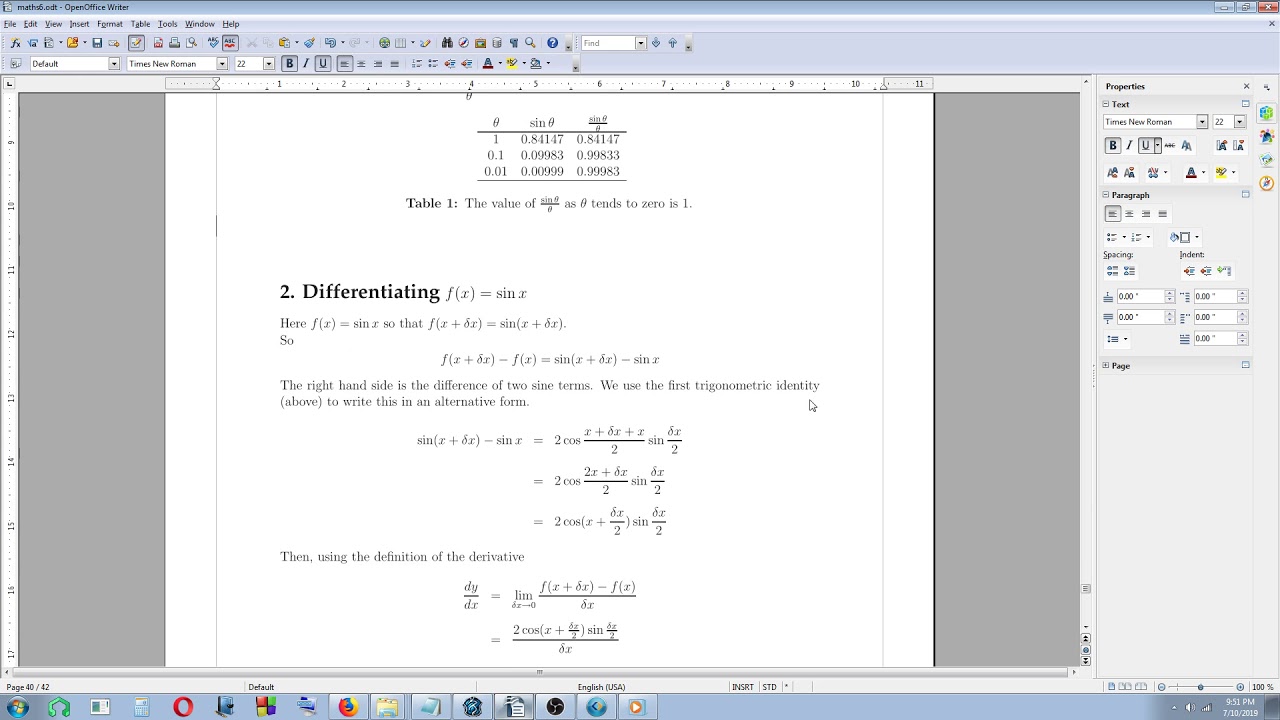This screenshot has height=720, width=1280.
Task: Click Increase Spacing icon in Paragraph panel
Action: [1112, 271]
